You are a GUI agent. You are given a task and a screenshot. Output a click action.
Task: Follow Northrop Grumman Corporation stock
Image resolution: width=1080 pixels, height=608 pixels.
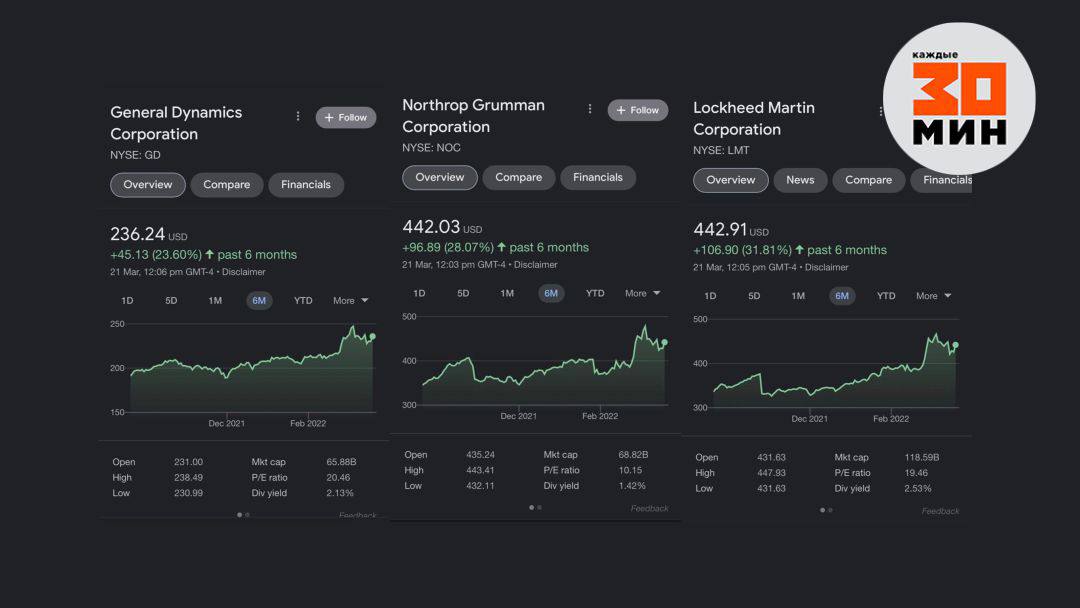pos(638,110)
